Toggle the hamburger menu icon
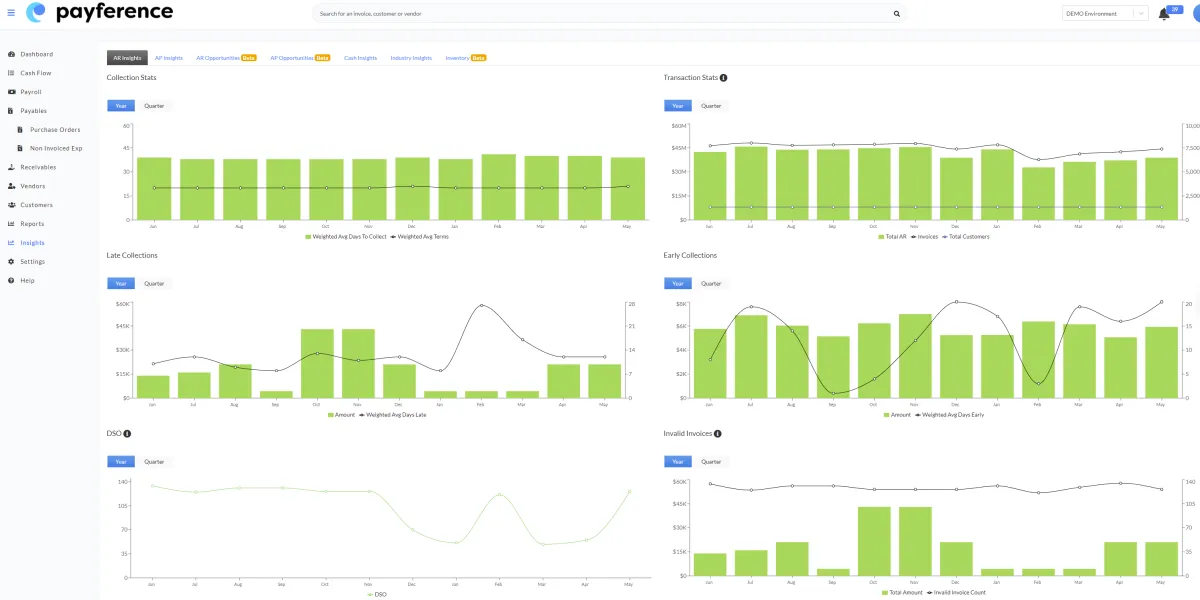1200x600 pixels. click(x=11, y=13)
